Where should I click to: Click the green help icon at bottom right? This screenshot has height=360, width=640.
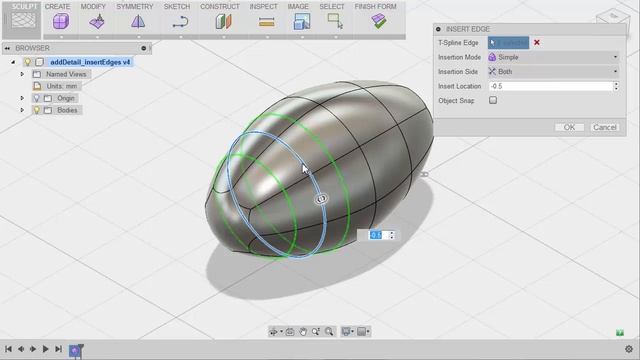(620, 333)
